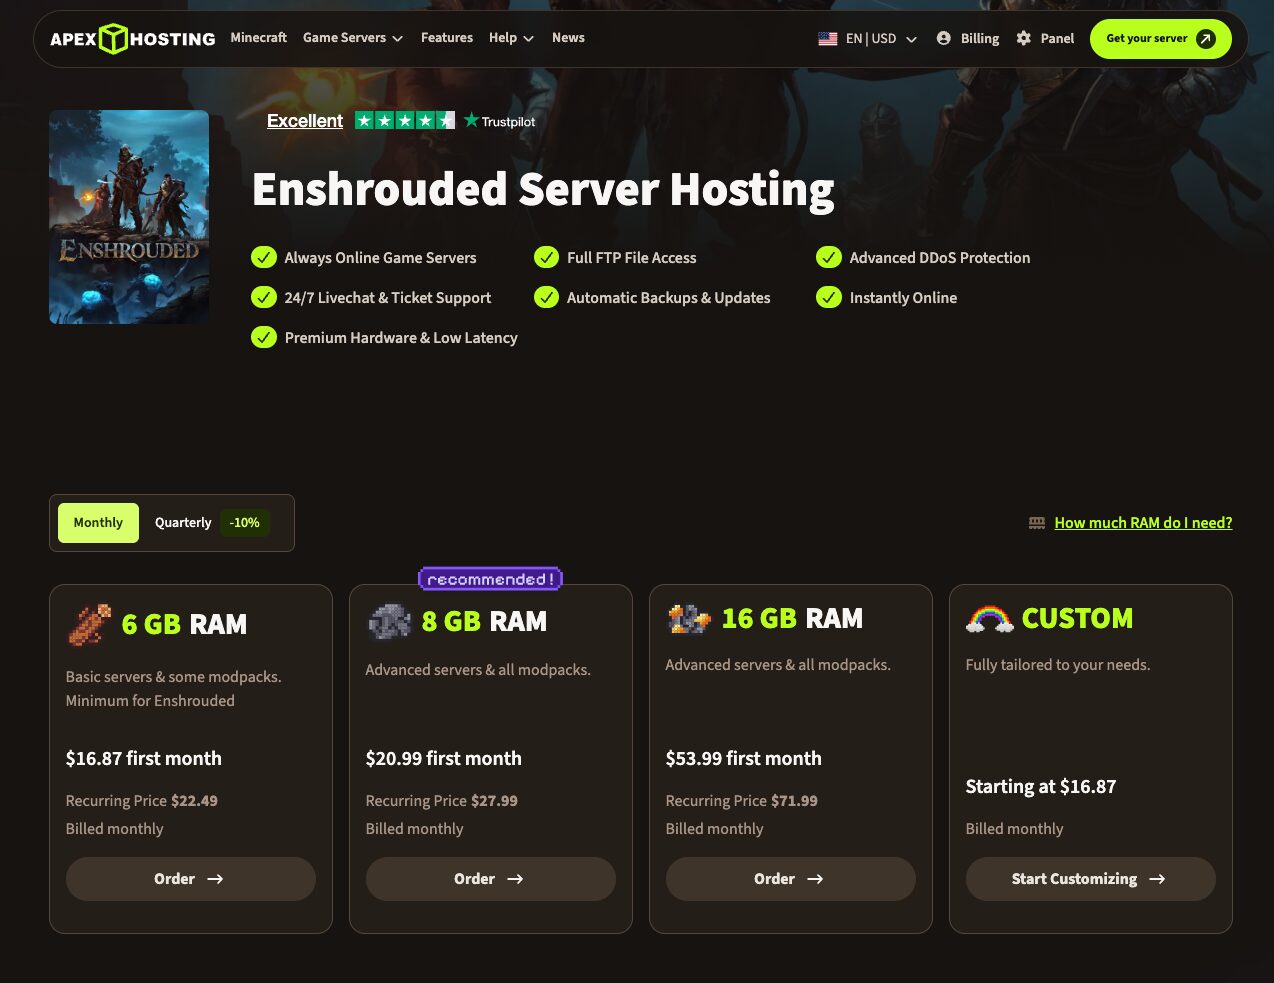Click the Billing account icon
The height and width of the screenshot is (983, 1274).
[x=944, y=38]
